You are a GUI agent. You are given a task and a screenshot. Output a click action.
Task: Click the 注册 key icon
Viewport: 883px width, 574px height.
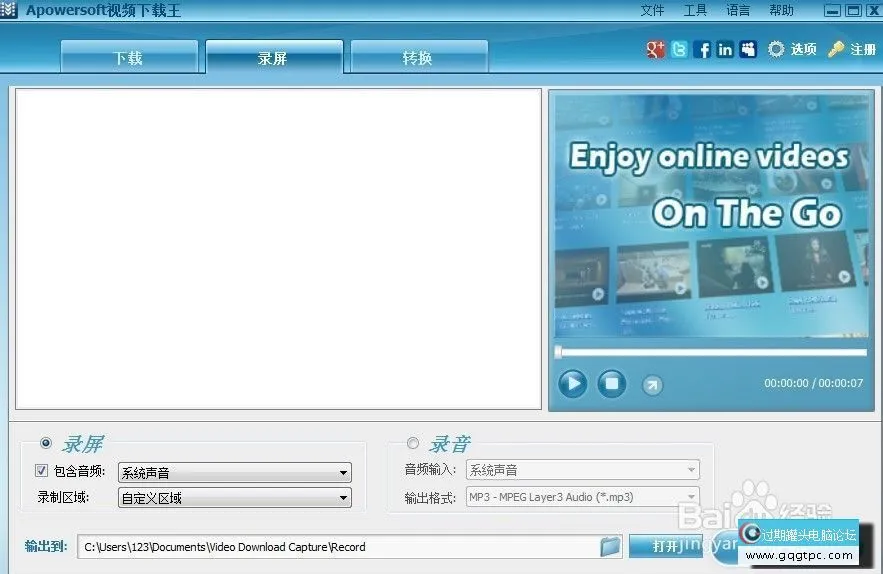(836, 50)
